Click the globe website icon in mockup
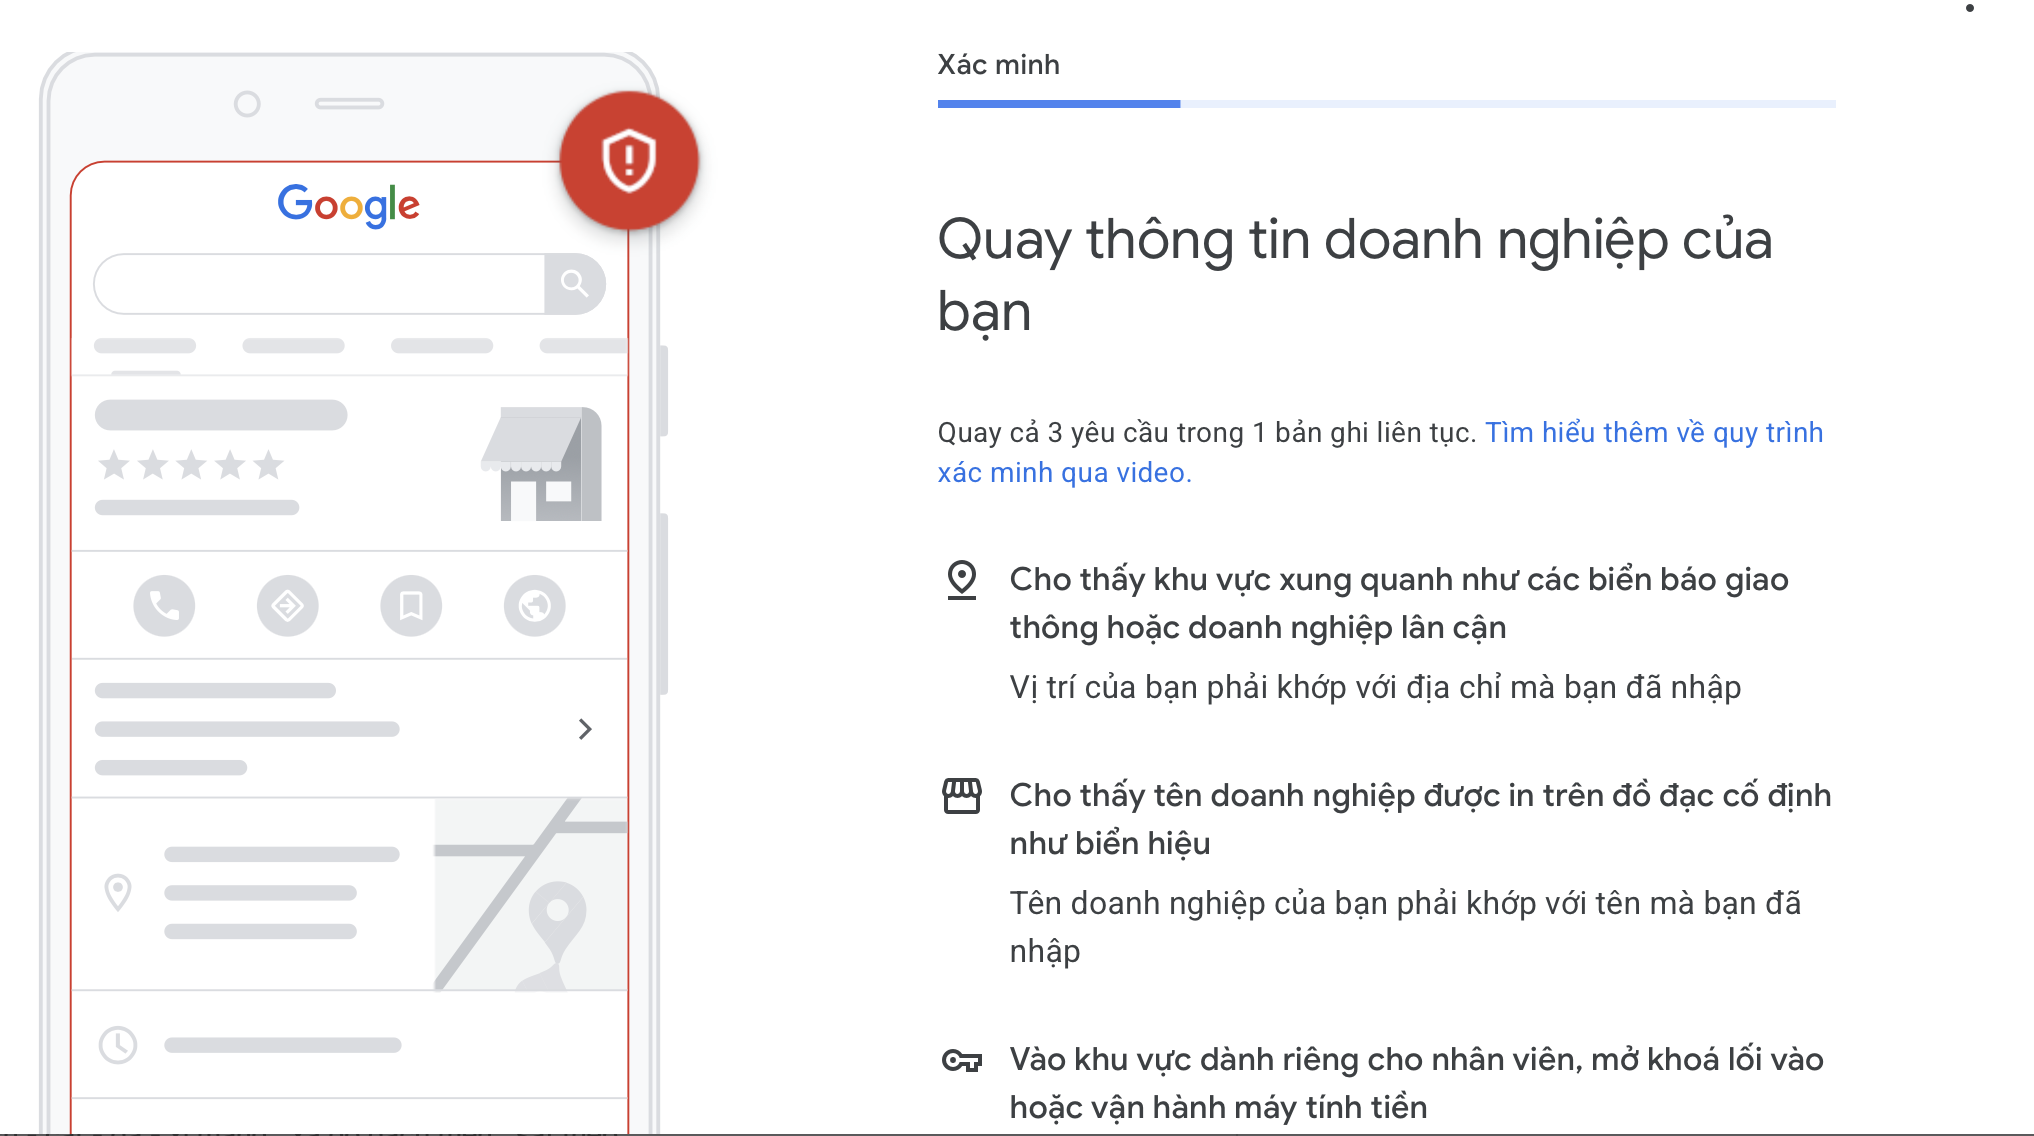Viewport: 2034px width, 1136px height. 535,605
